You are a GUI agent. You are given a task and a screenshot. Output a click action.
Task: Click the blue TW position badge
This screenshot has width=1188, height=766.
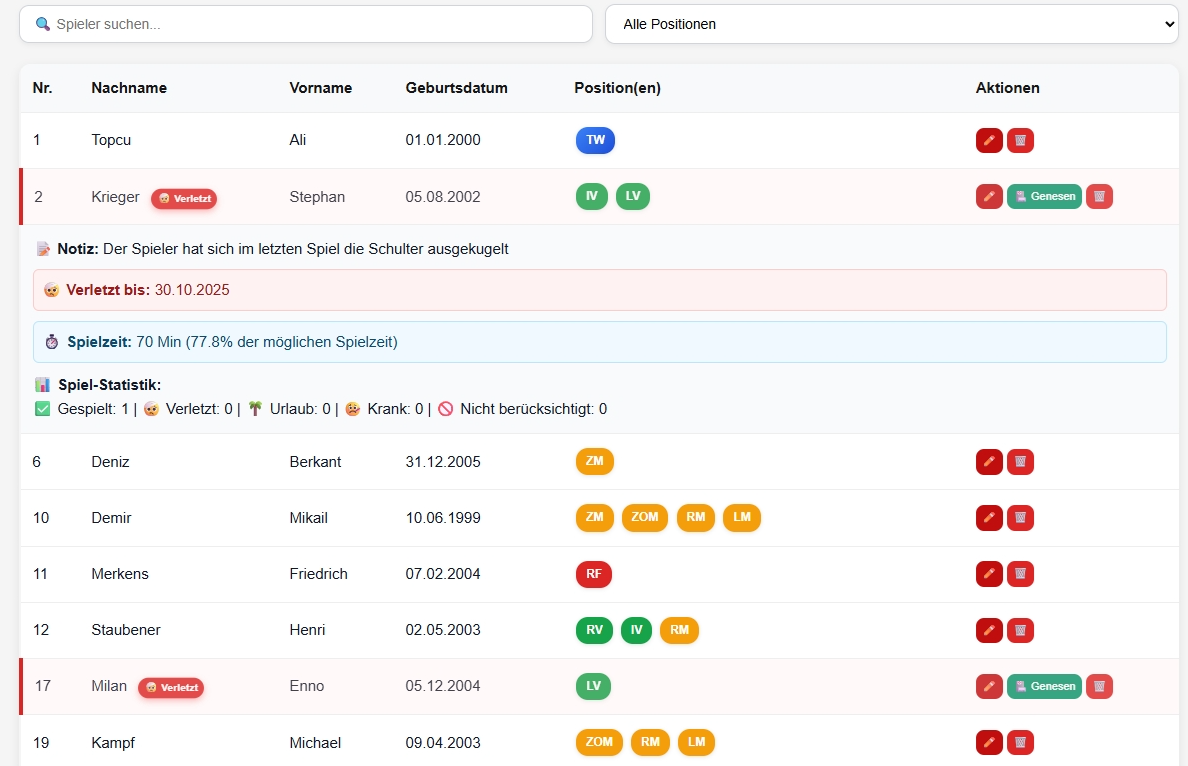(x=595, y=140)
